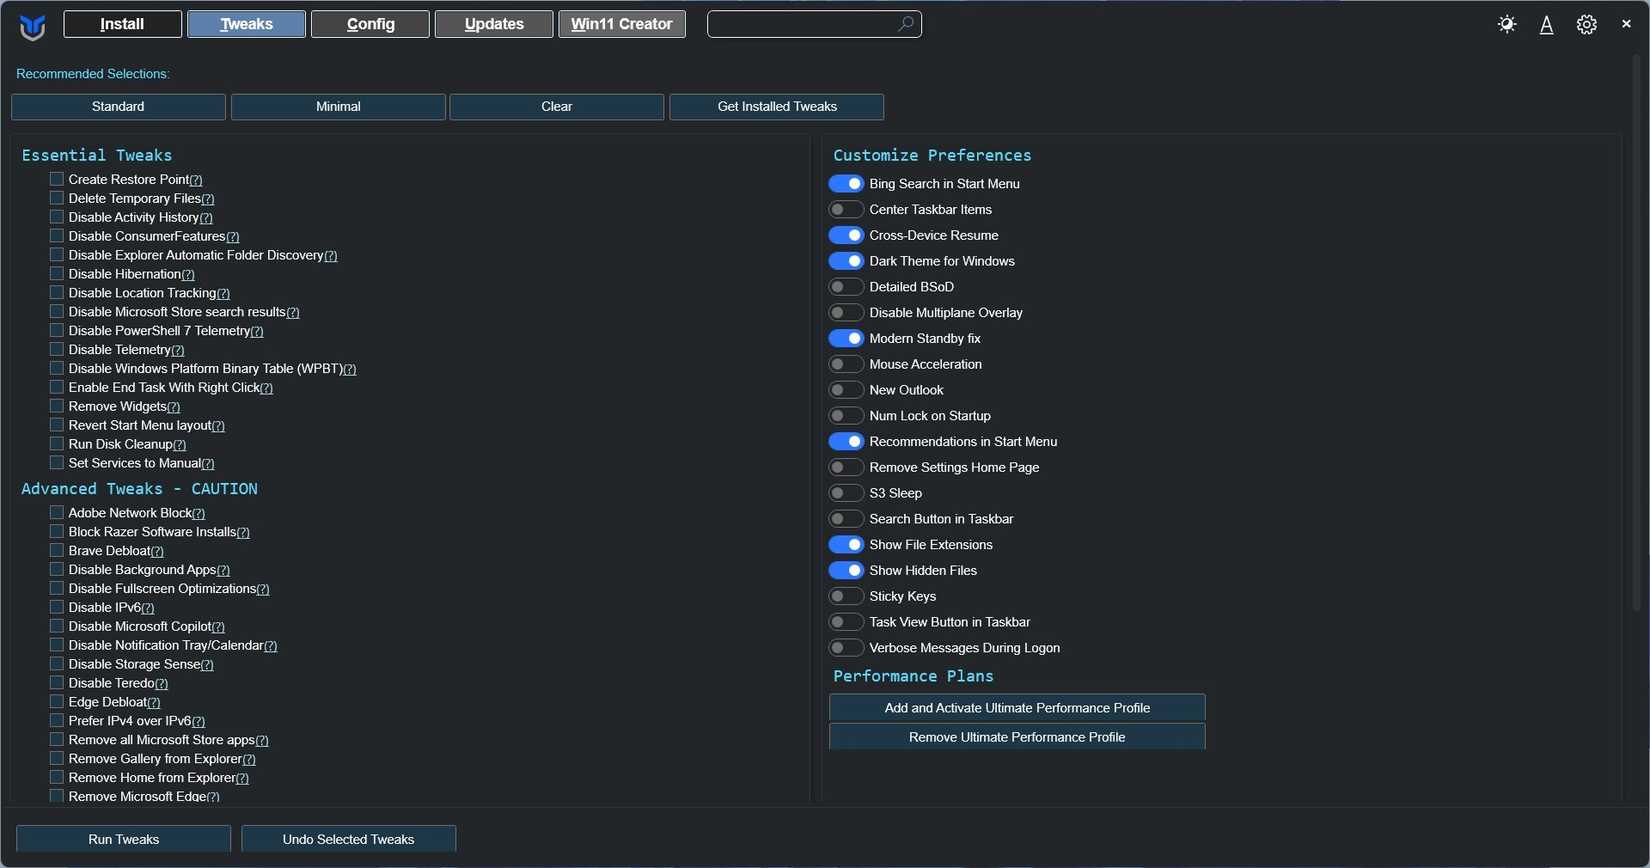
Task: Click Remove Ultimate Performance Profile button
Action: pos(1017,737)
